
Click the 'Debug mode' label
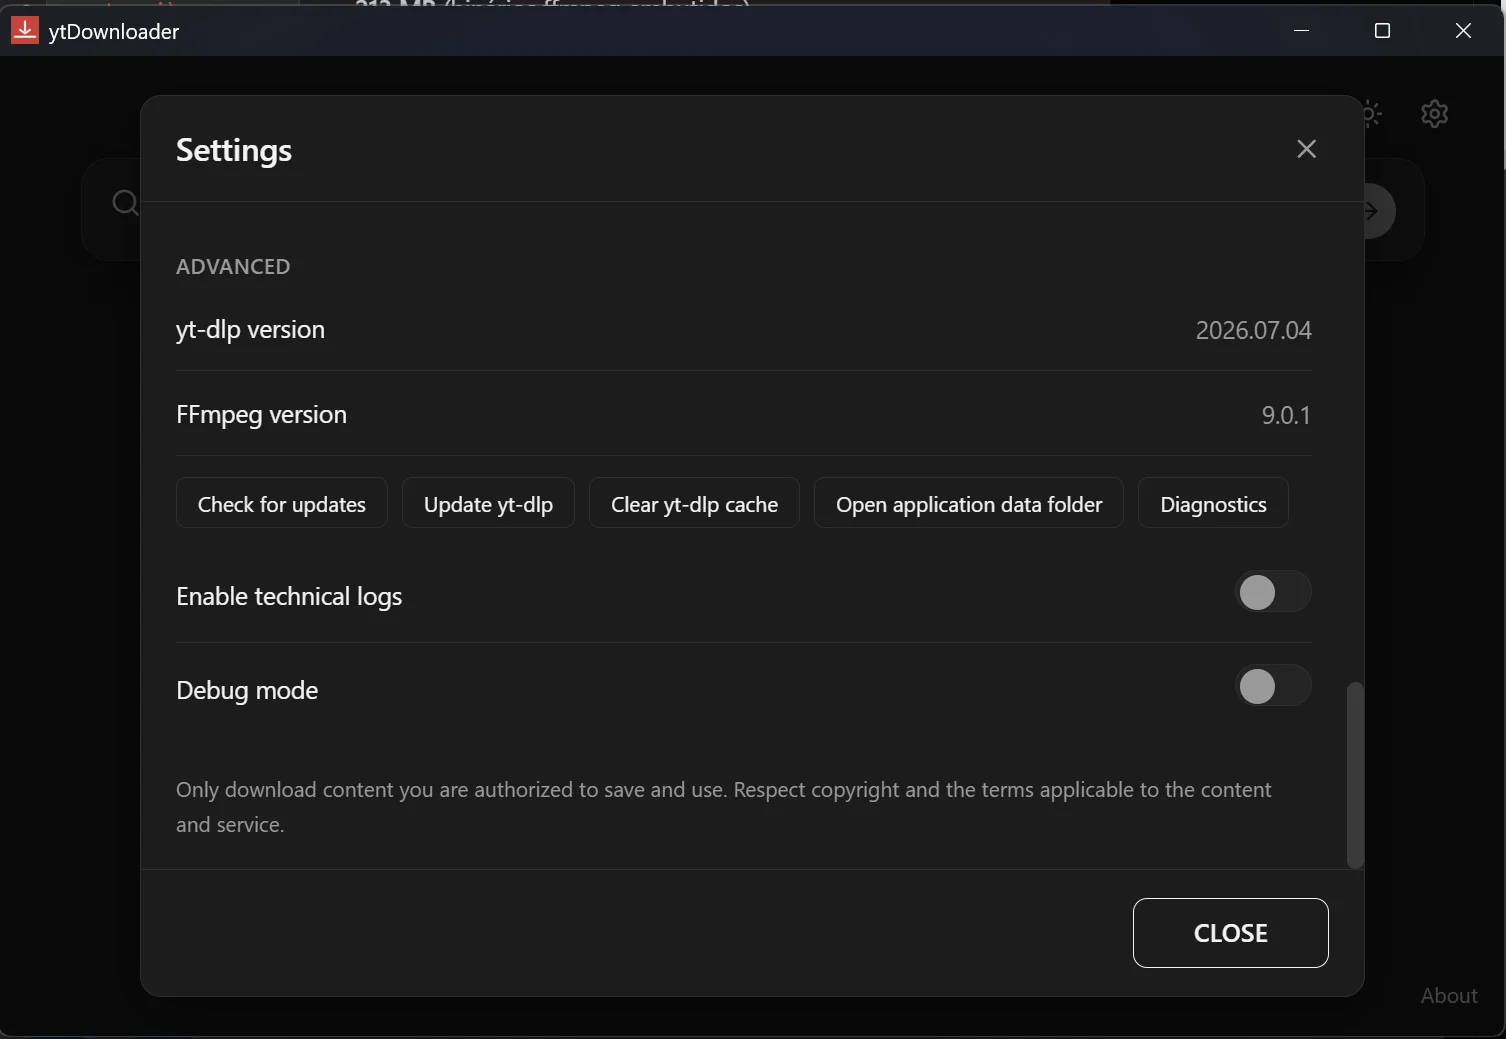247,691
